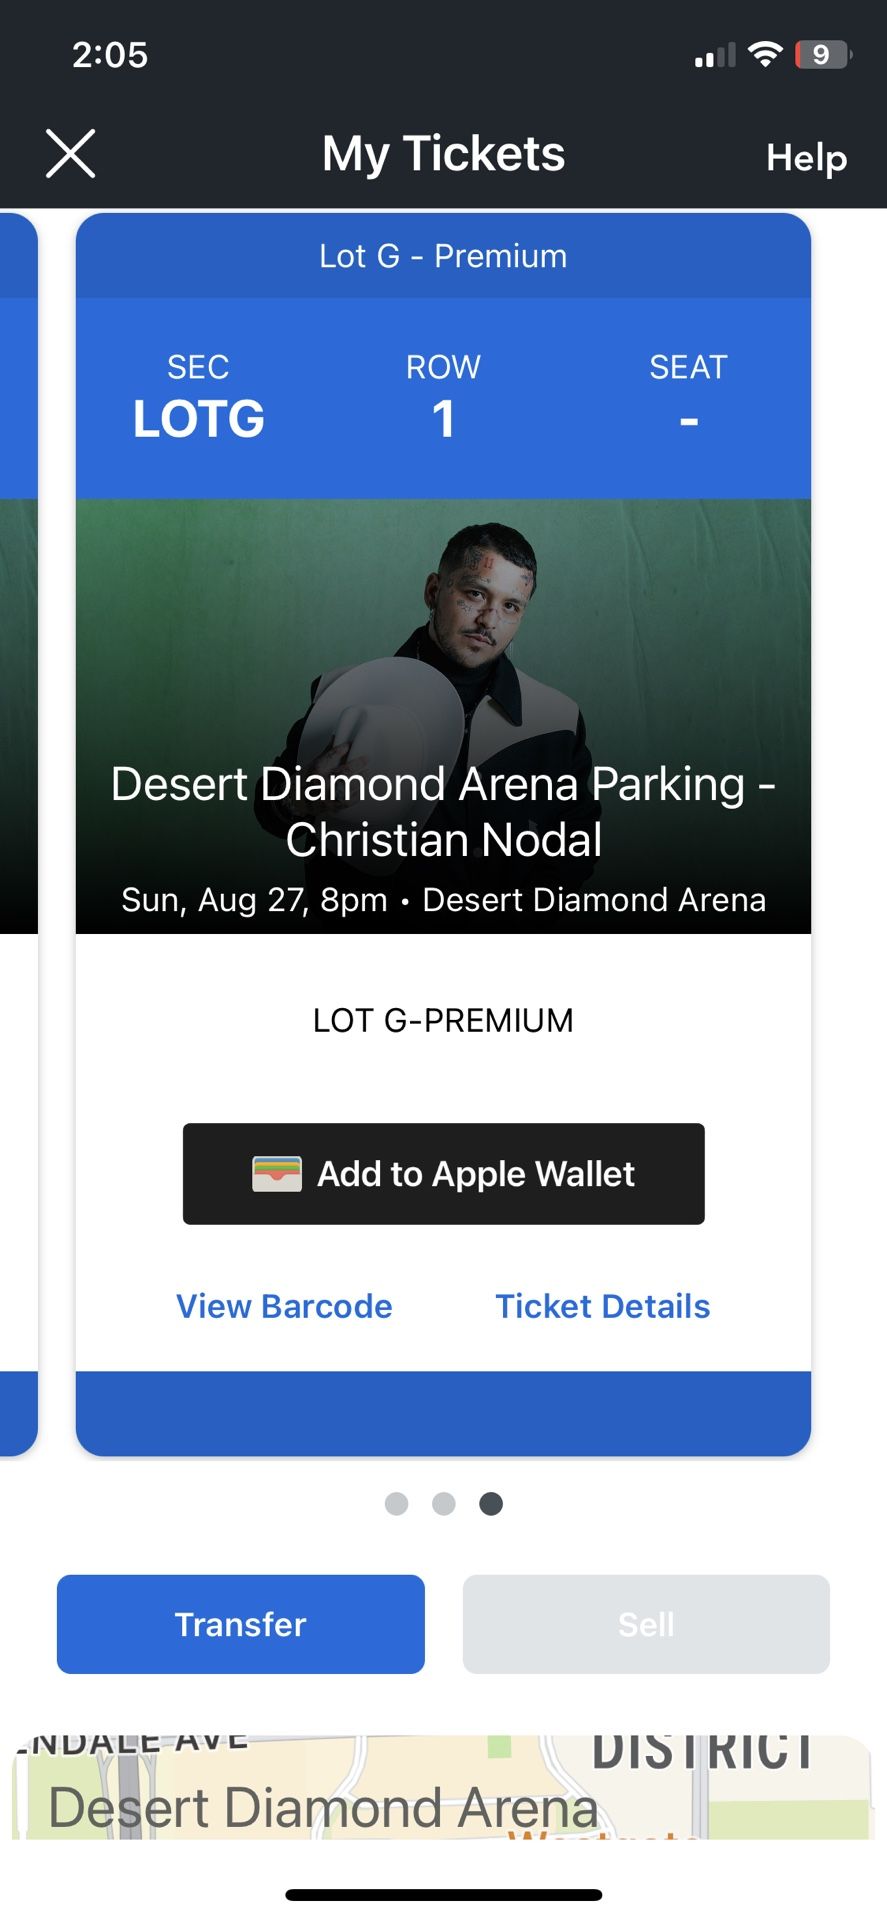This screenshot has width=887, height=1920.
Task: Tap the disabled Sell button
Action: pyautogui.click(x=646, y=1624)
